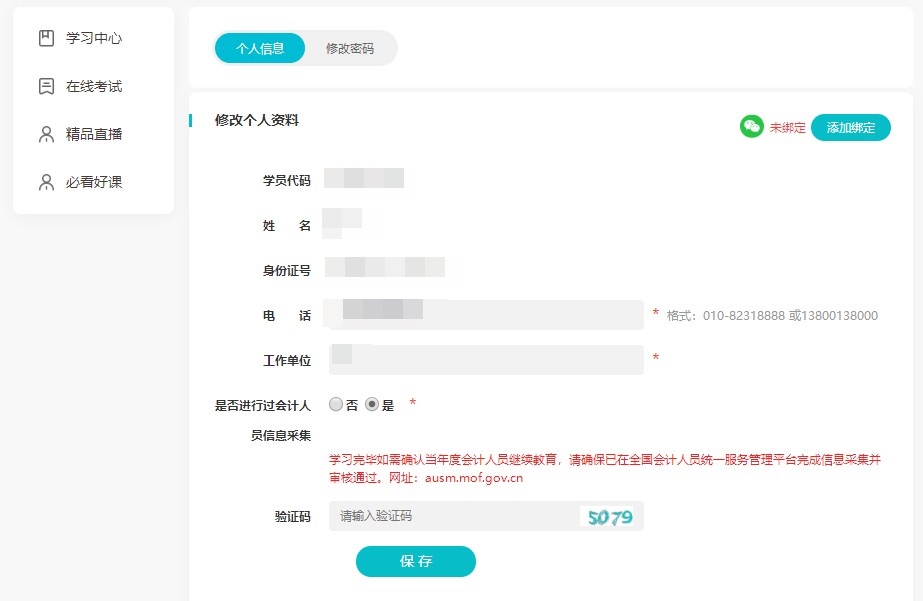Switch to the 个人信息 tab

[259, 47]
